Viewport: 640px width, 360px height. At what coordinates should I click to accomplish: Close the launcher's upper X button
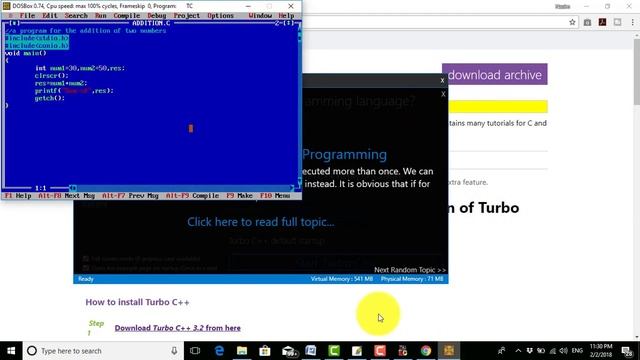tap(442, 80)
